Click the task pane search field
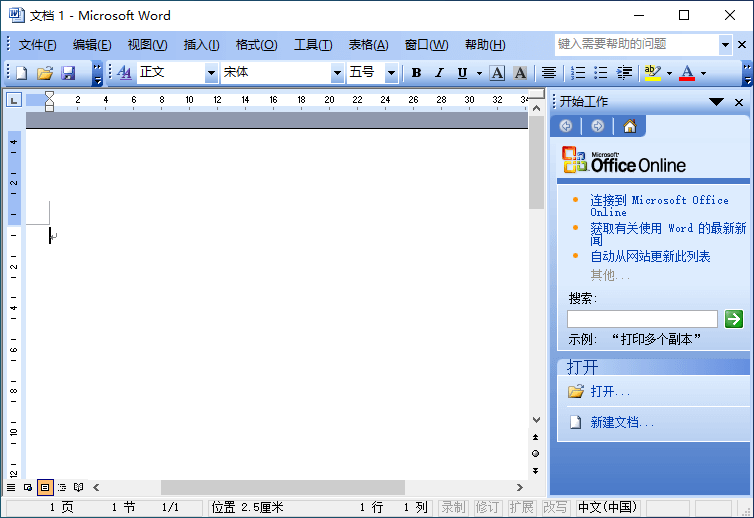Viewport: 754px width, 518px height. click(642, 318)
